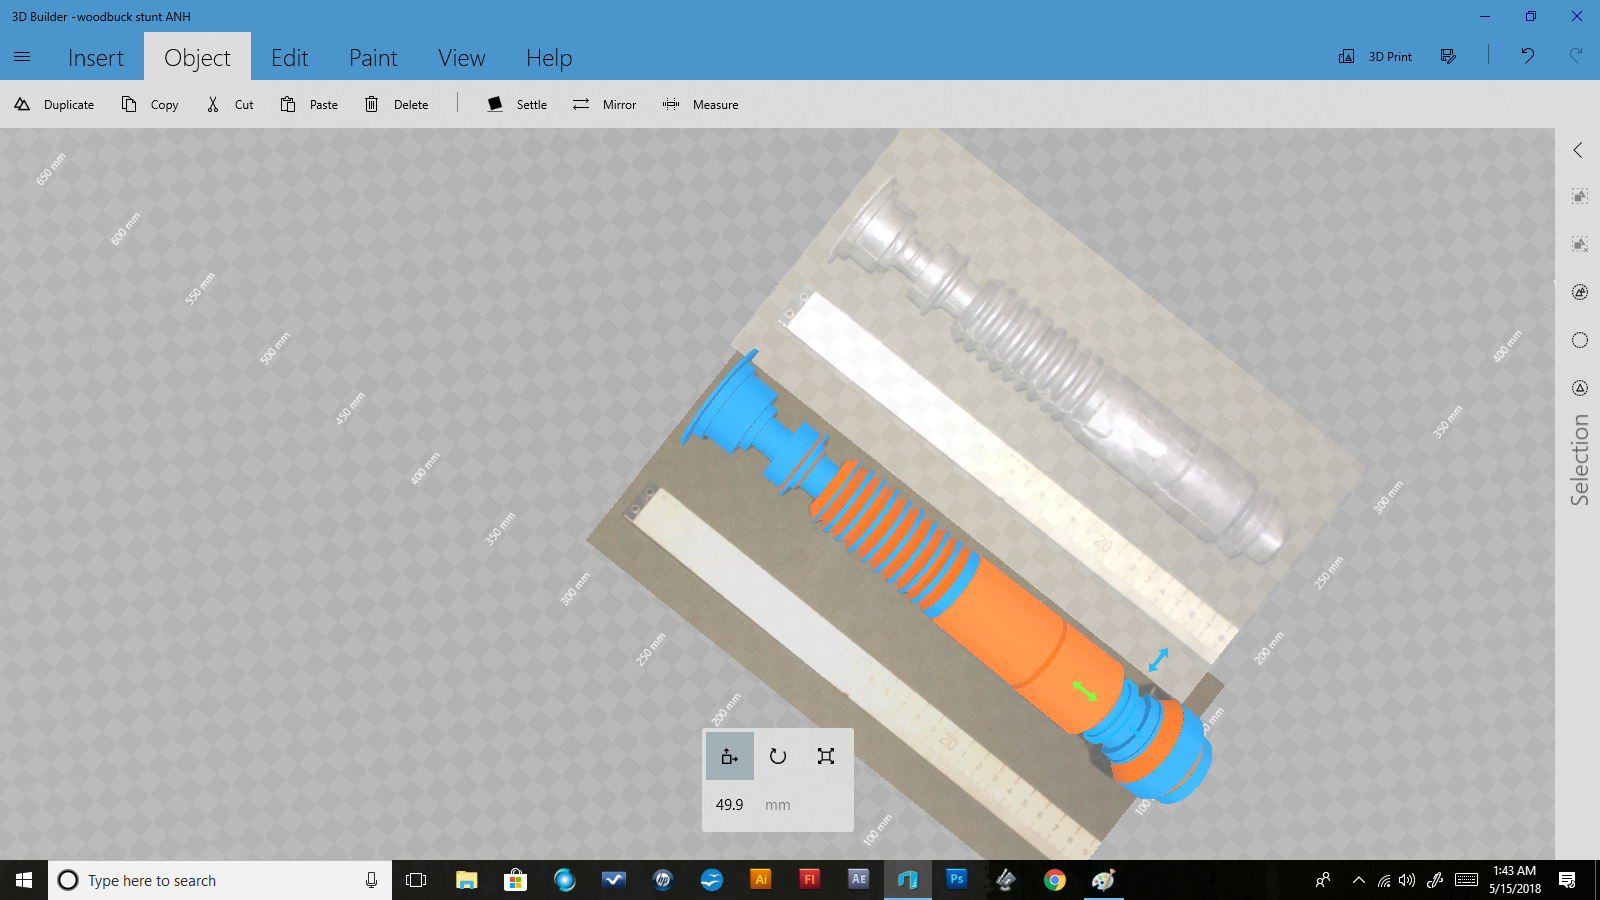Screen dimensions: 1600x900
Task: Select the Move mode icon
Action: point(730,756)
